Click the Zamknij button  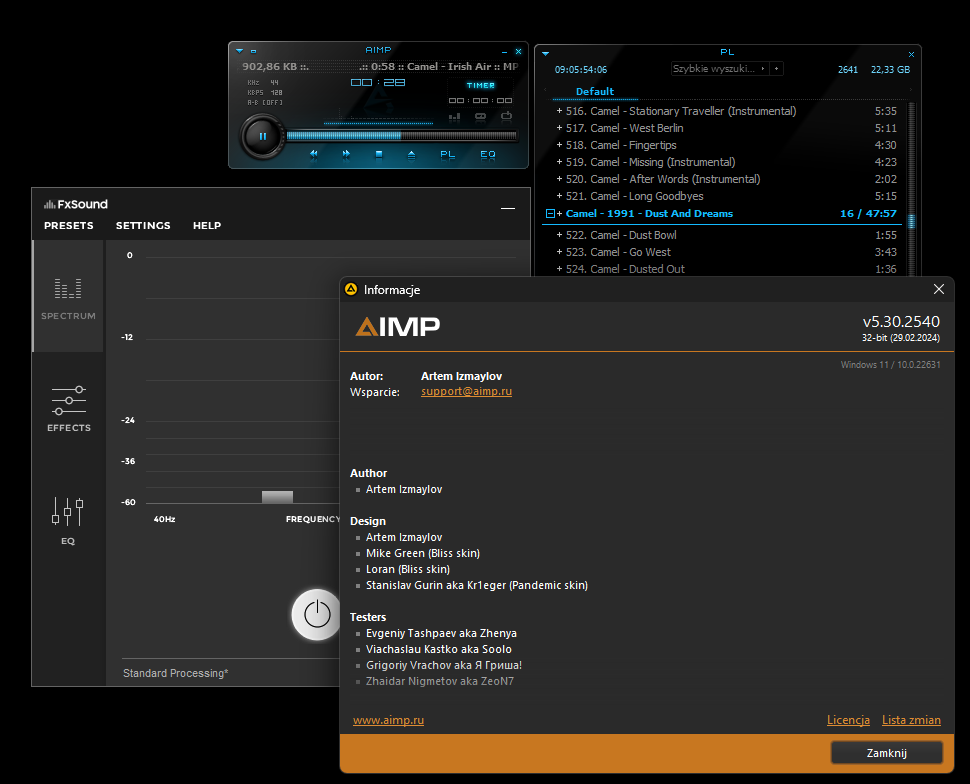point(886,753)
